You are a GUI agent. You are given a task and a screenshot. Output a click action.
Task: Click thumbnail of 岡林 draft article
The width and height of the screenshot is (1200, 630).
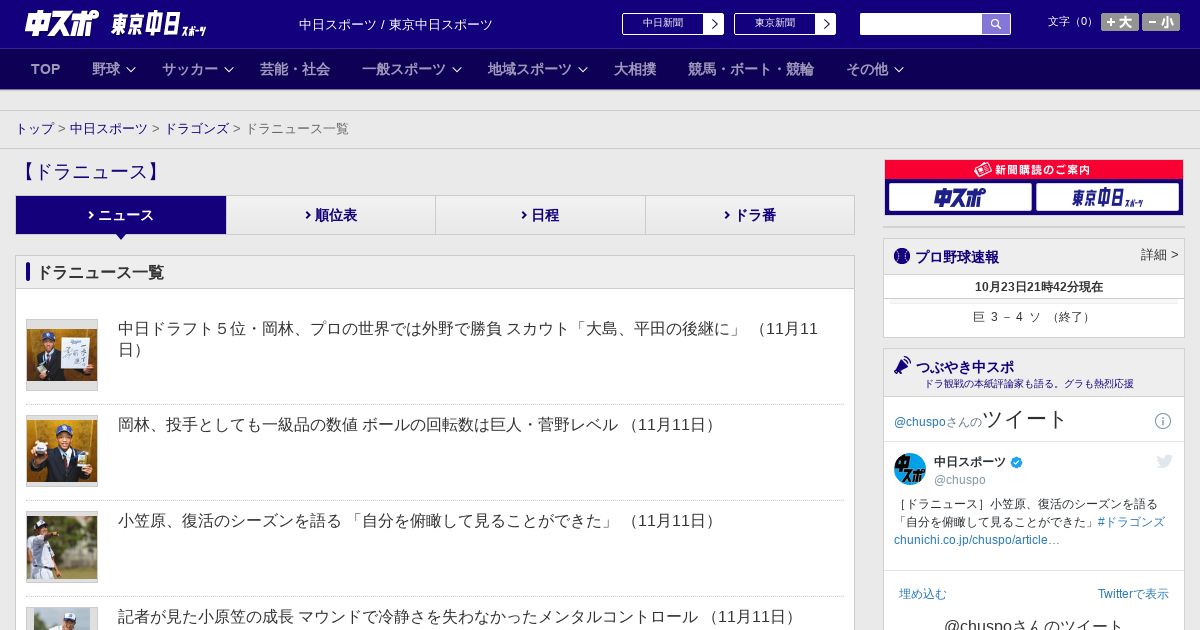point(62,355)
